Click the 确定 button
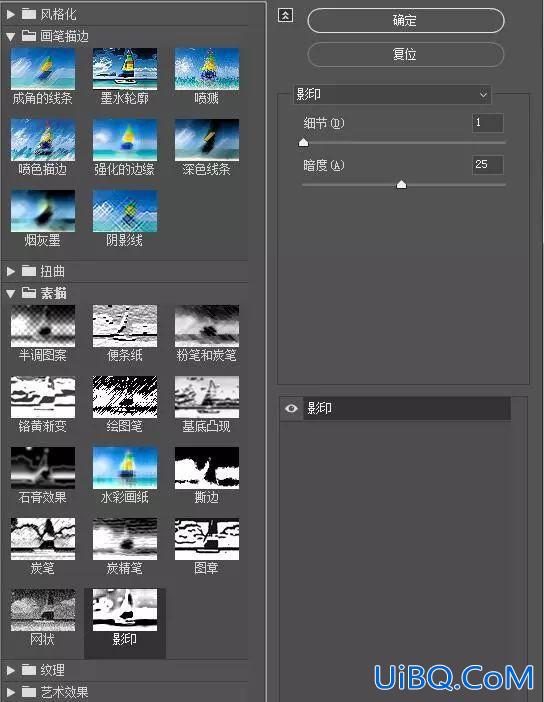The height and width of the screenshot is (702, 544). pos(406,21)
